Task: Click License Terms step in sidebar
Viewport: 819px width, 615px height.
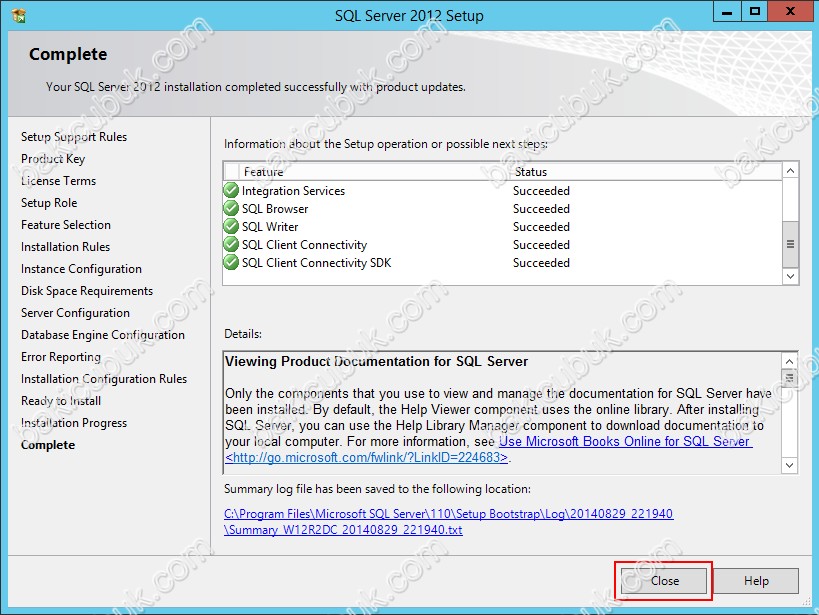Action: tap(58, 181)
